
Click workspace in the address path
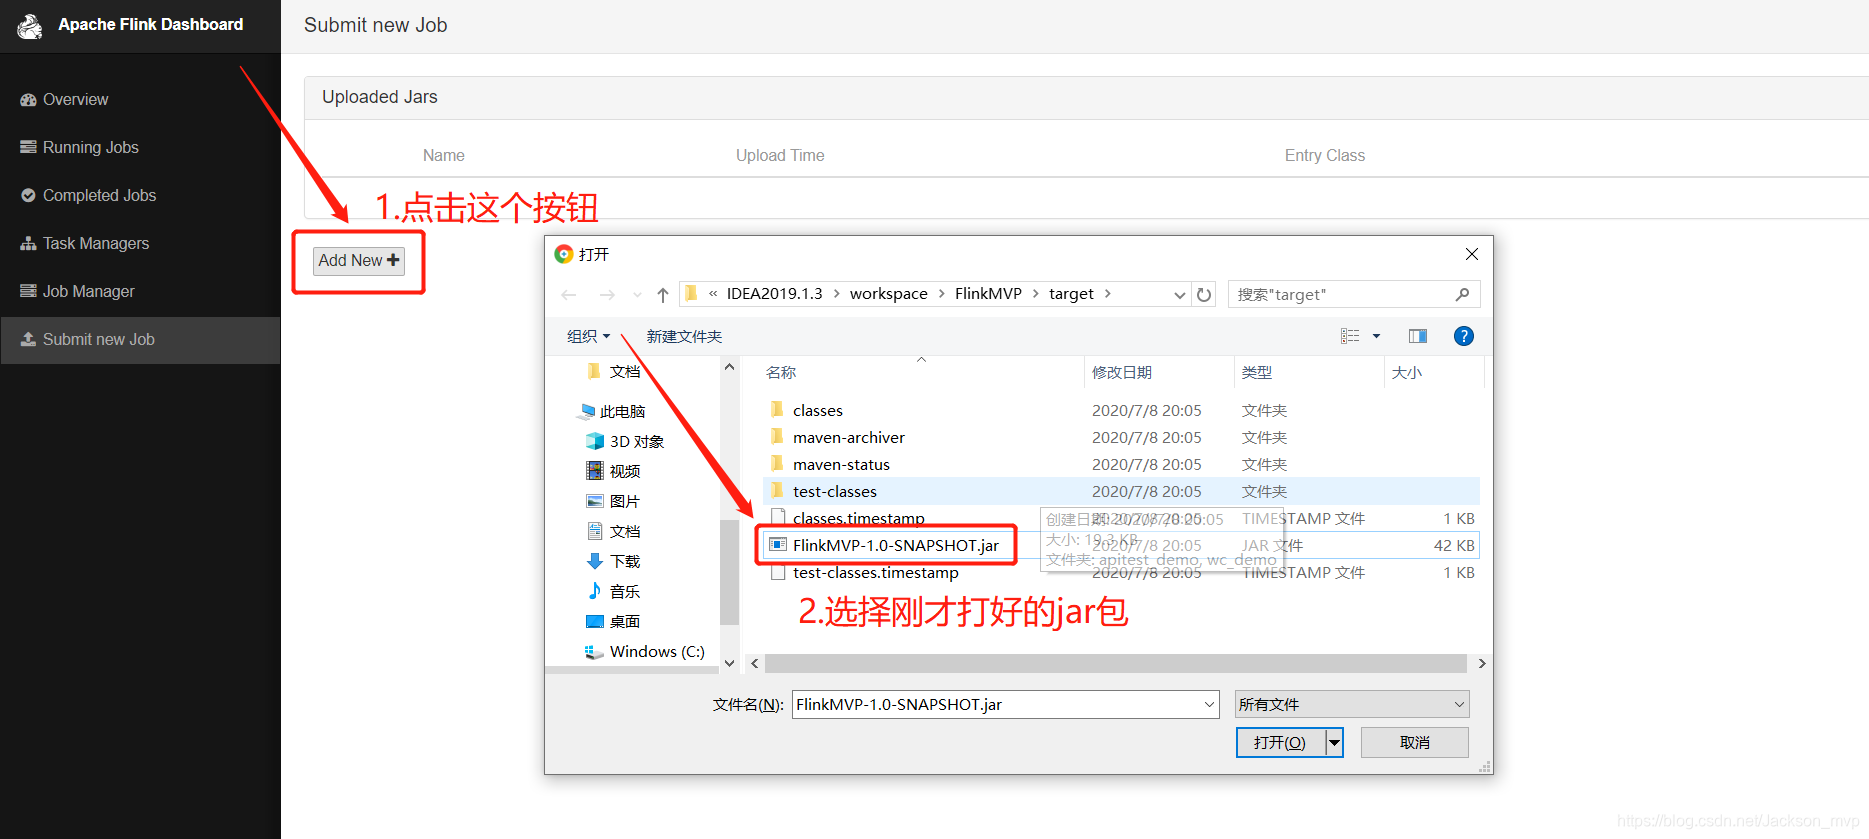(888, 293)
